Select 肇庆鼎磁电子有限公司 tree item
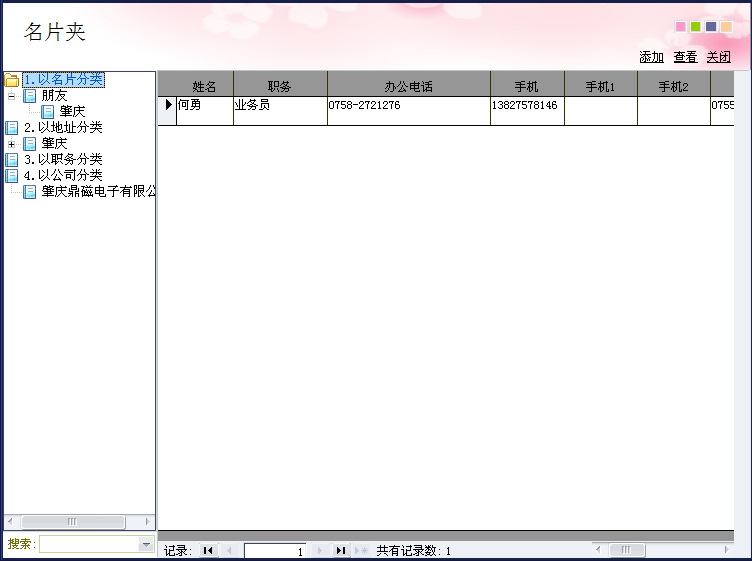 pos(98,191)
